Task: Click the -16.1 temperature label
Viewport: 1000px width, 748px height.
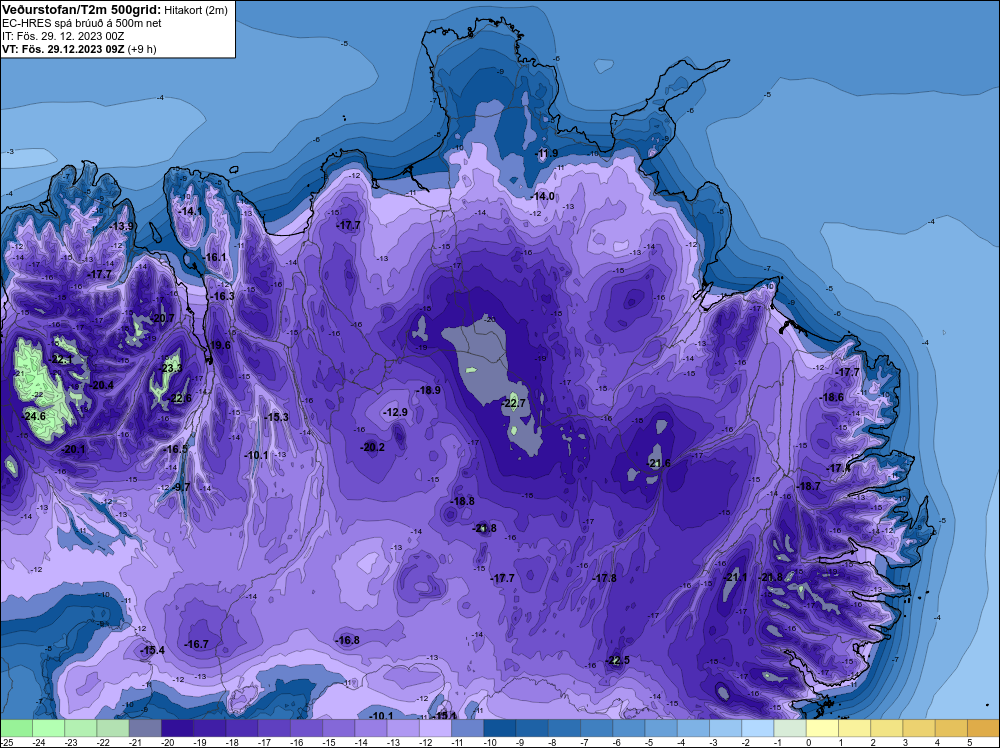Action: (215, 258)
